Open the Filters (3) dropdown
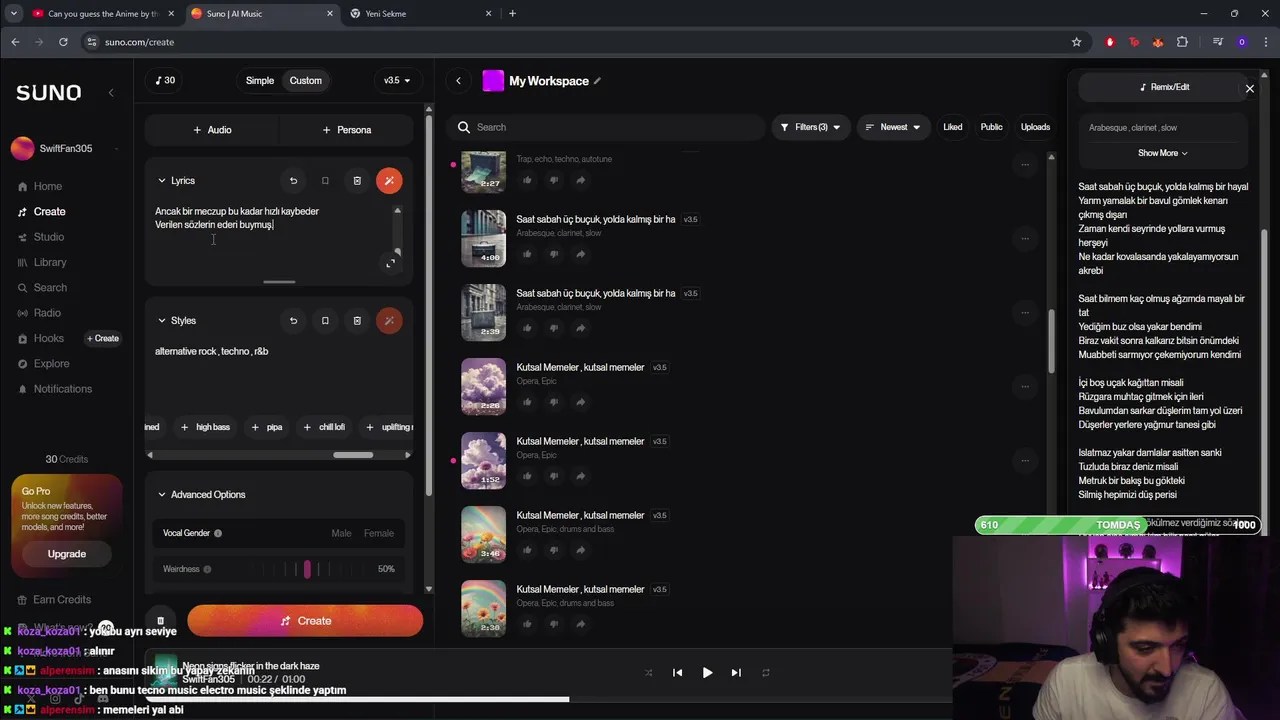Screen dimensions: 1280x720 pos(810,127)
